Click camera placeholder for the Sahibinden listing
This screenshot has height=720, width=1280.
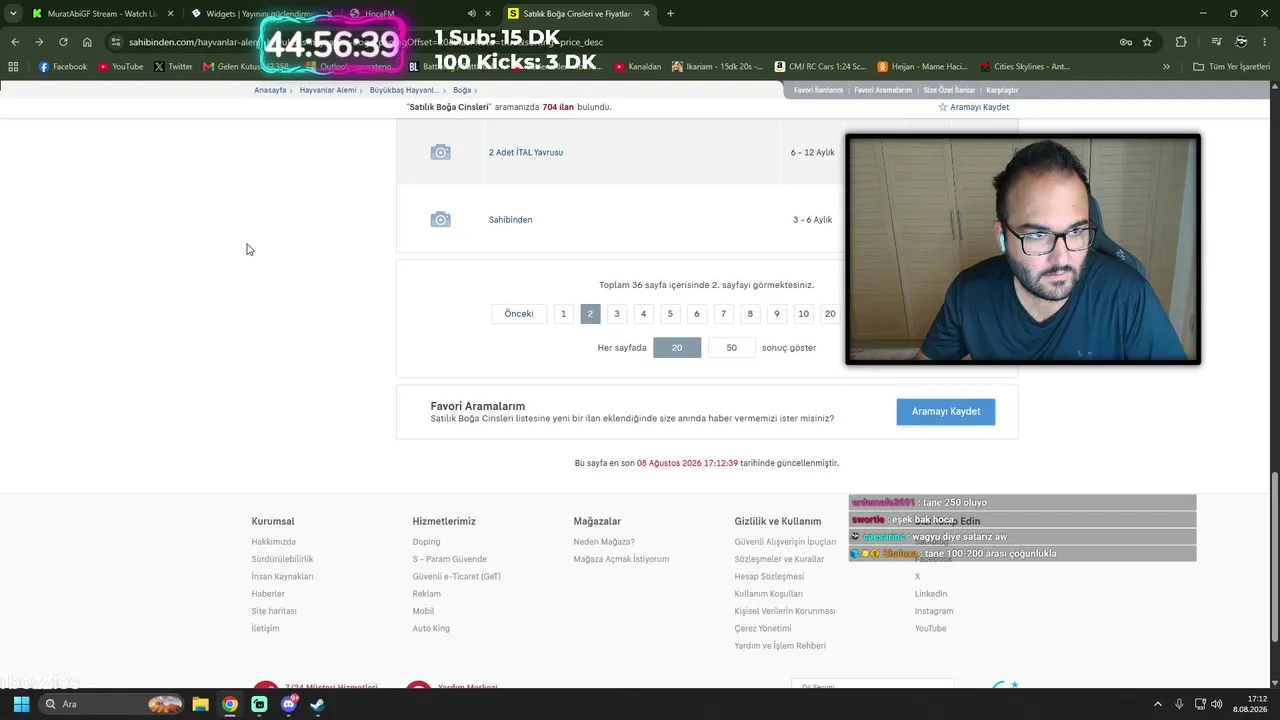click(440, 220)
